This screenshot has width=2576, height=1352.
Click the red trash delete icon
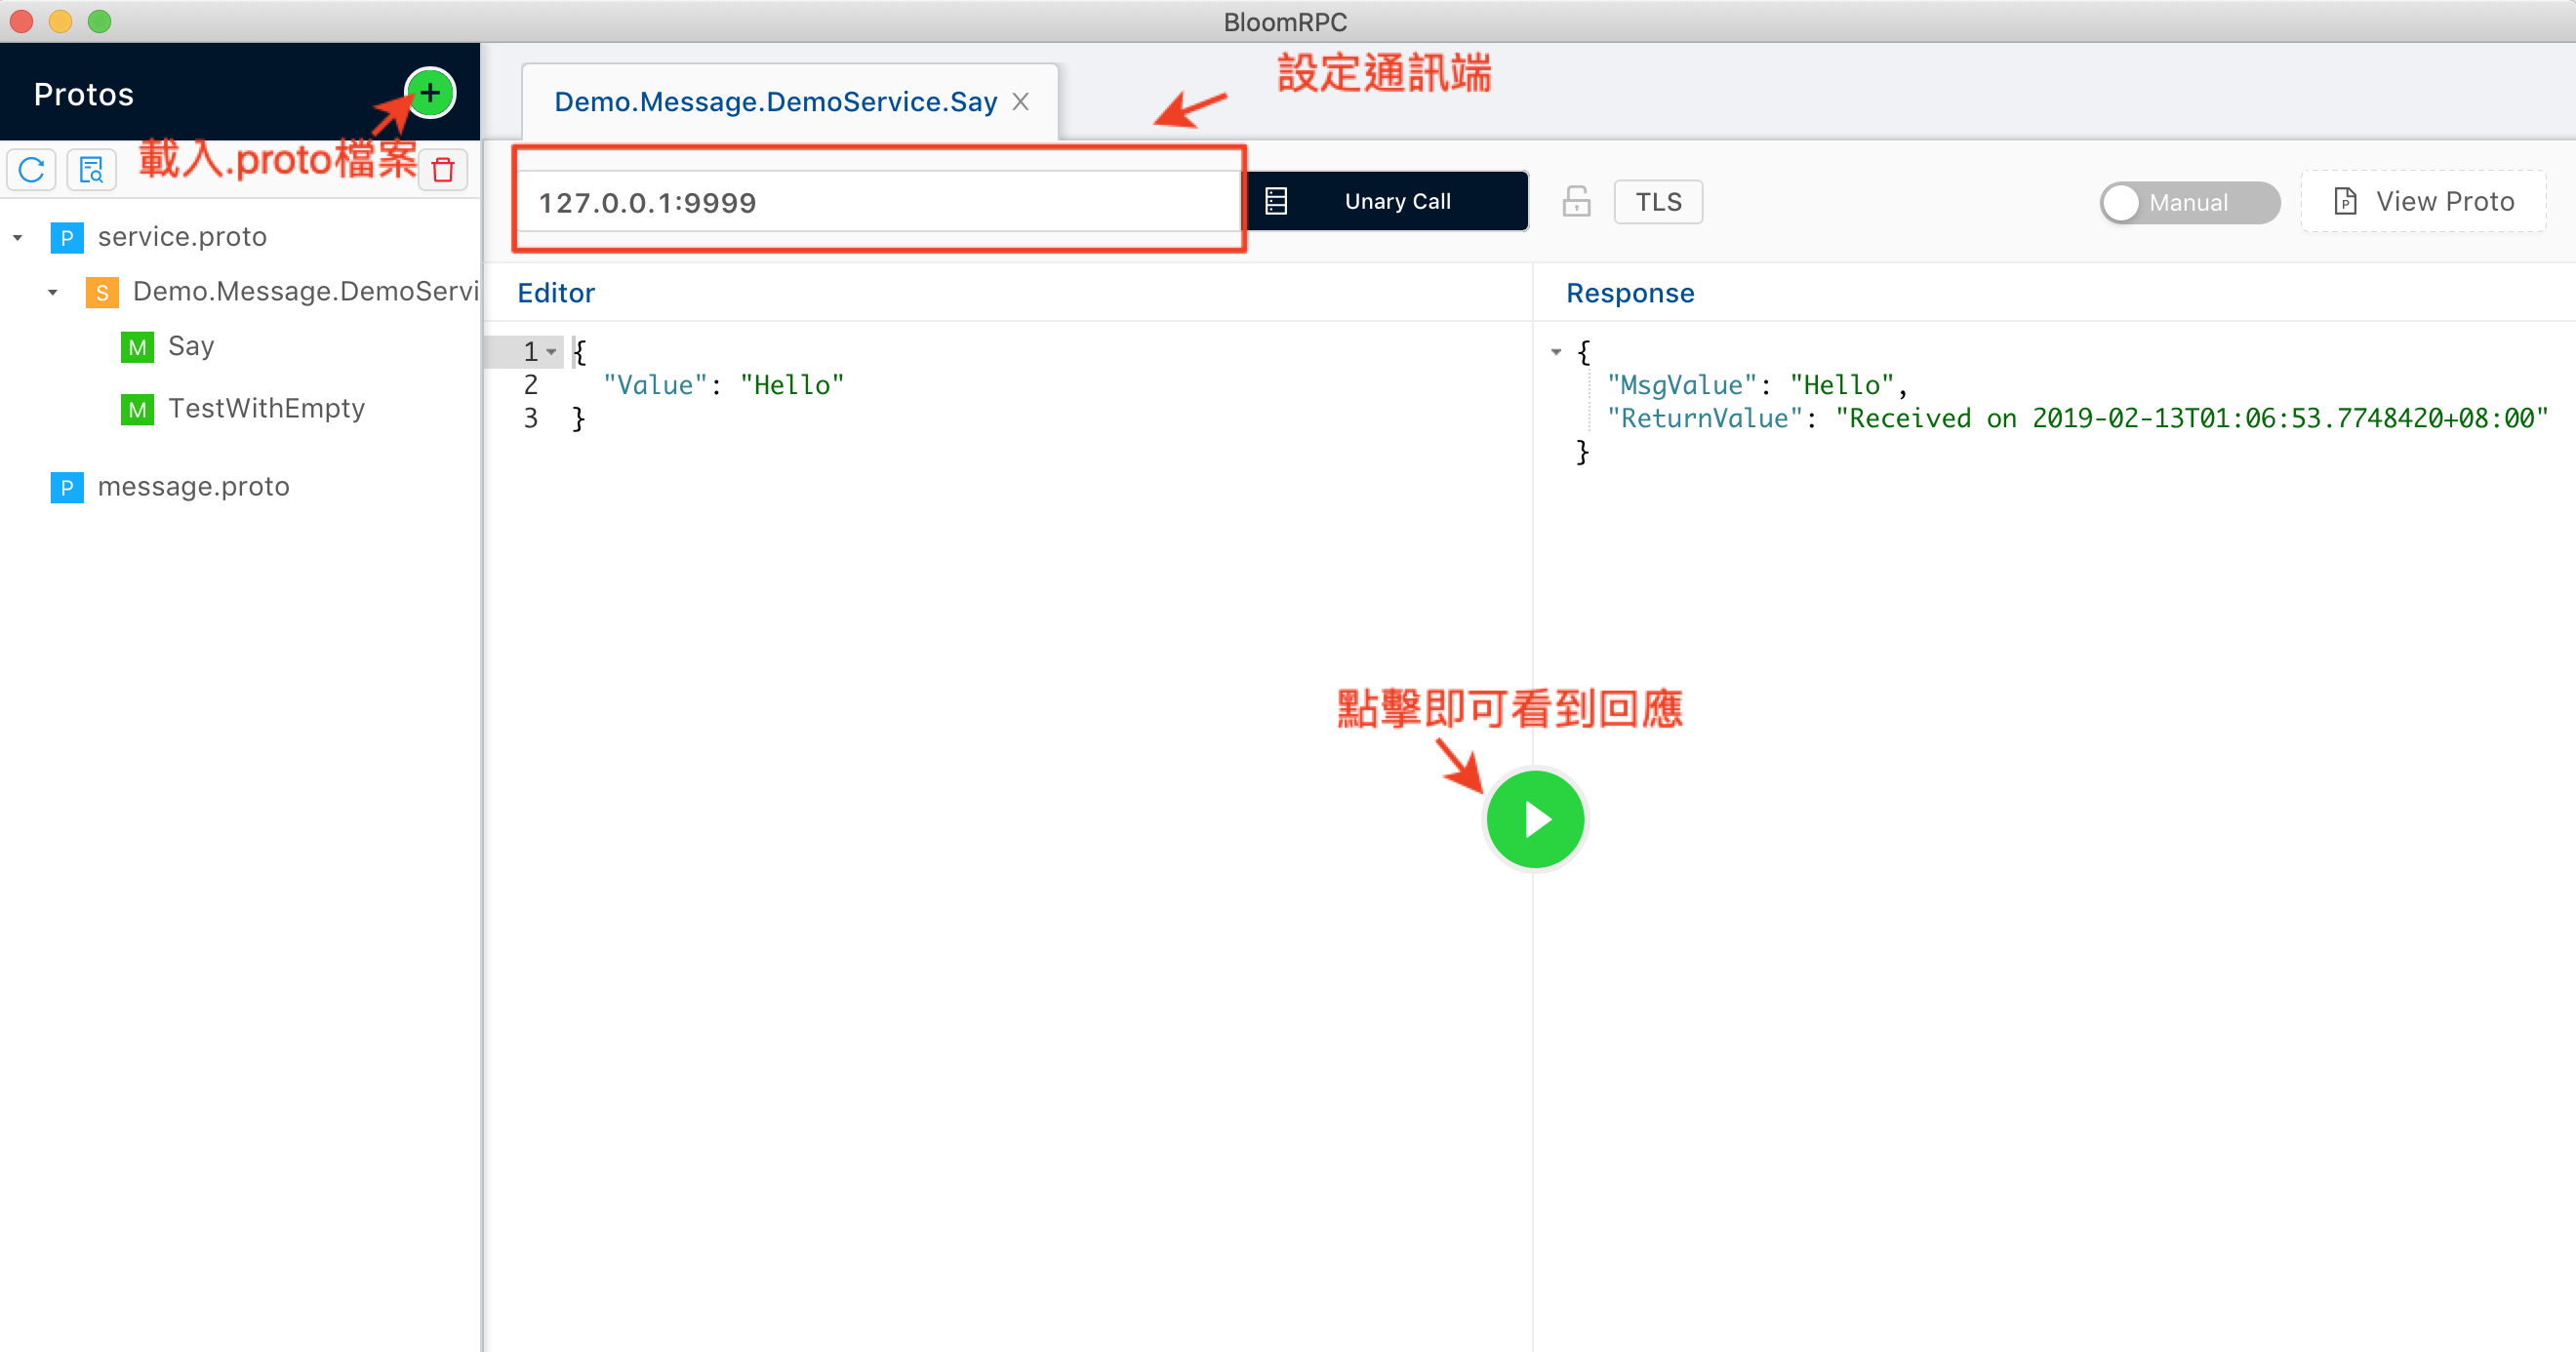[443, 170]
